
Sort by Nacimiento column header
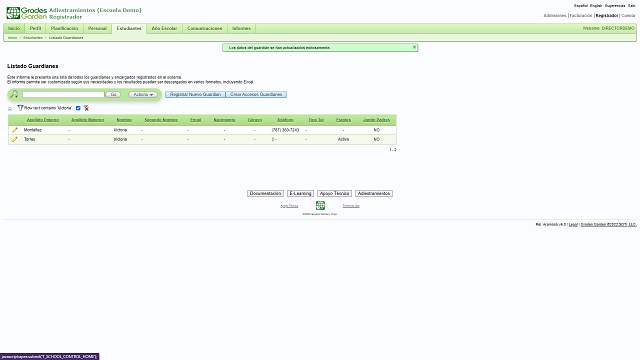pyautogui.click(x=224, y=120)
